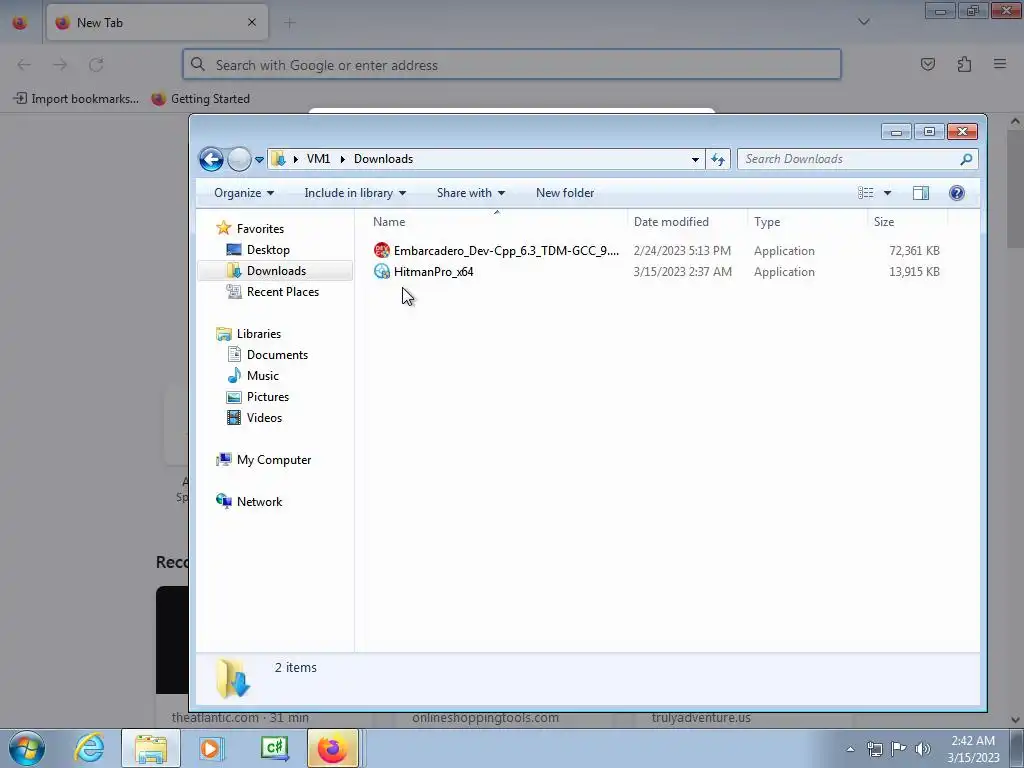The height and width of the screenshot is (768, 1024).
Task: Sort files by Date modified column
Action: point(687,221)
